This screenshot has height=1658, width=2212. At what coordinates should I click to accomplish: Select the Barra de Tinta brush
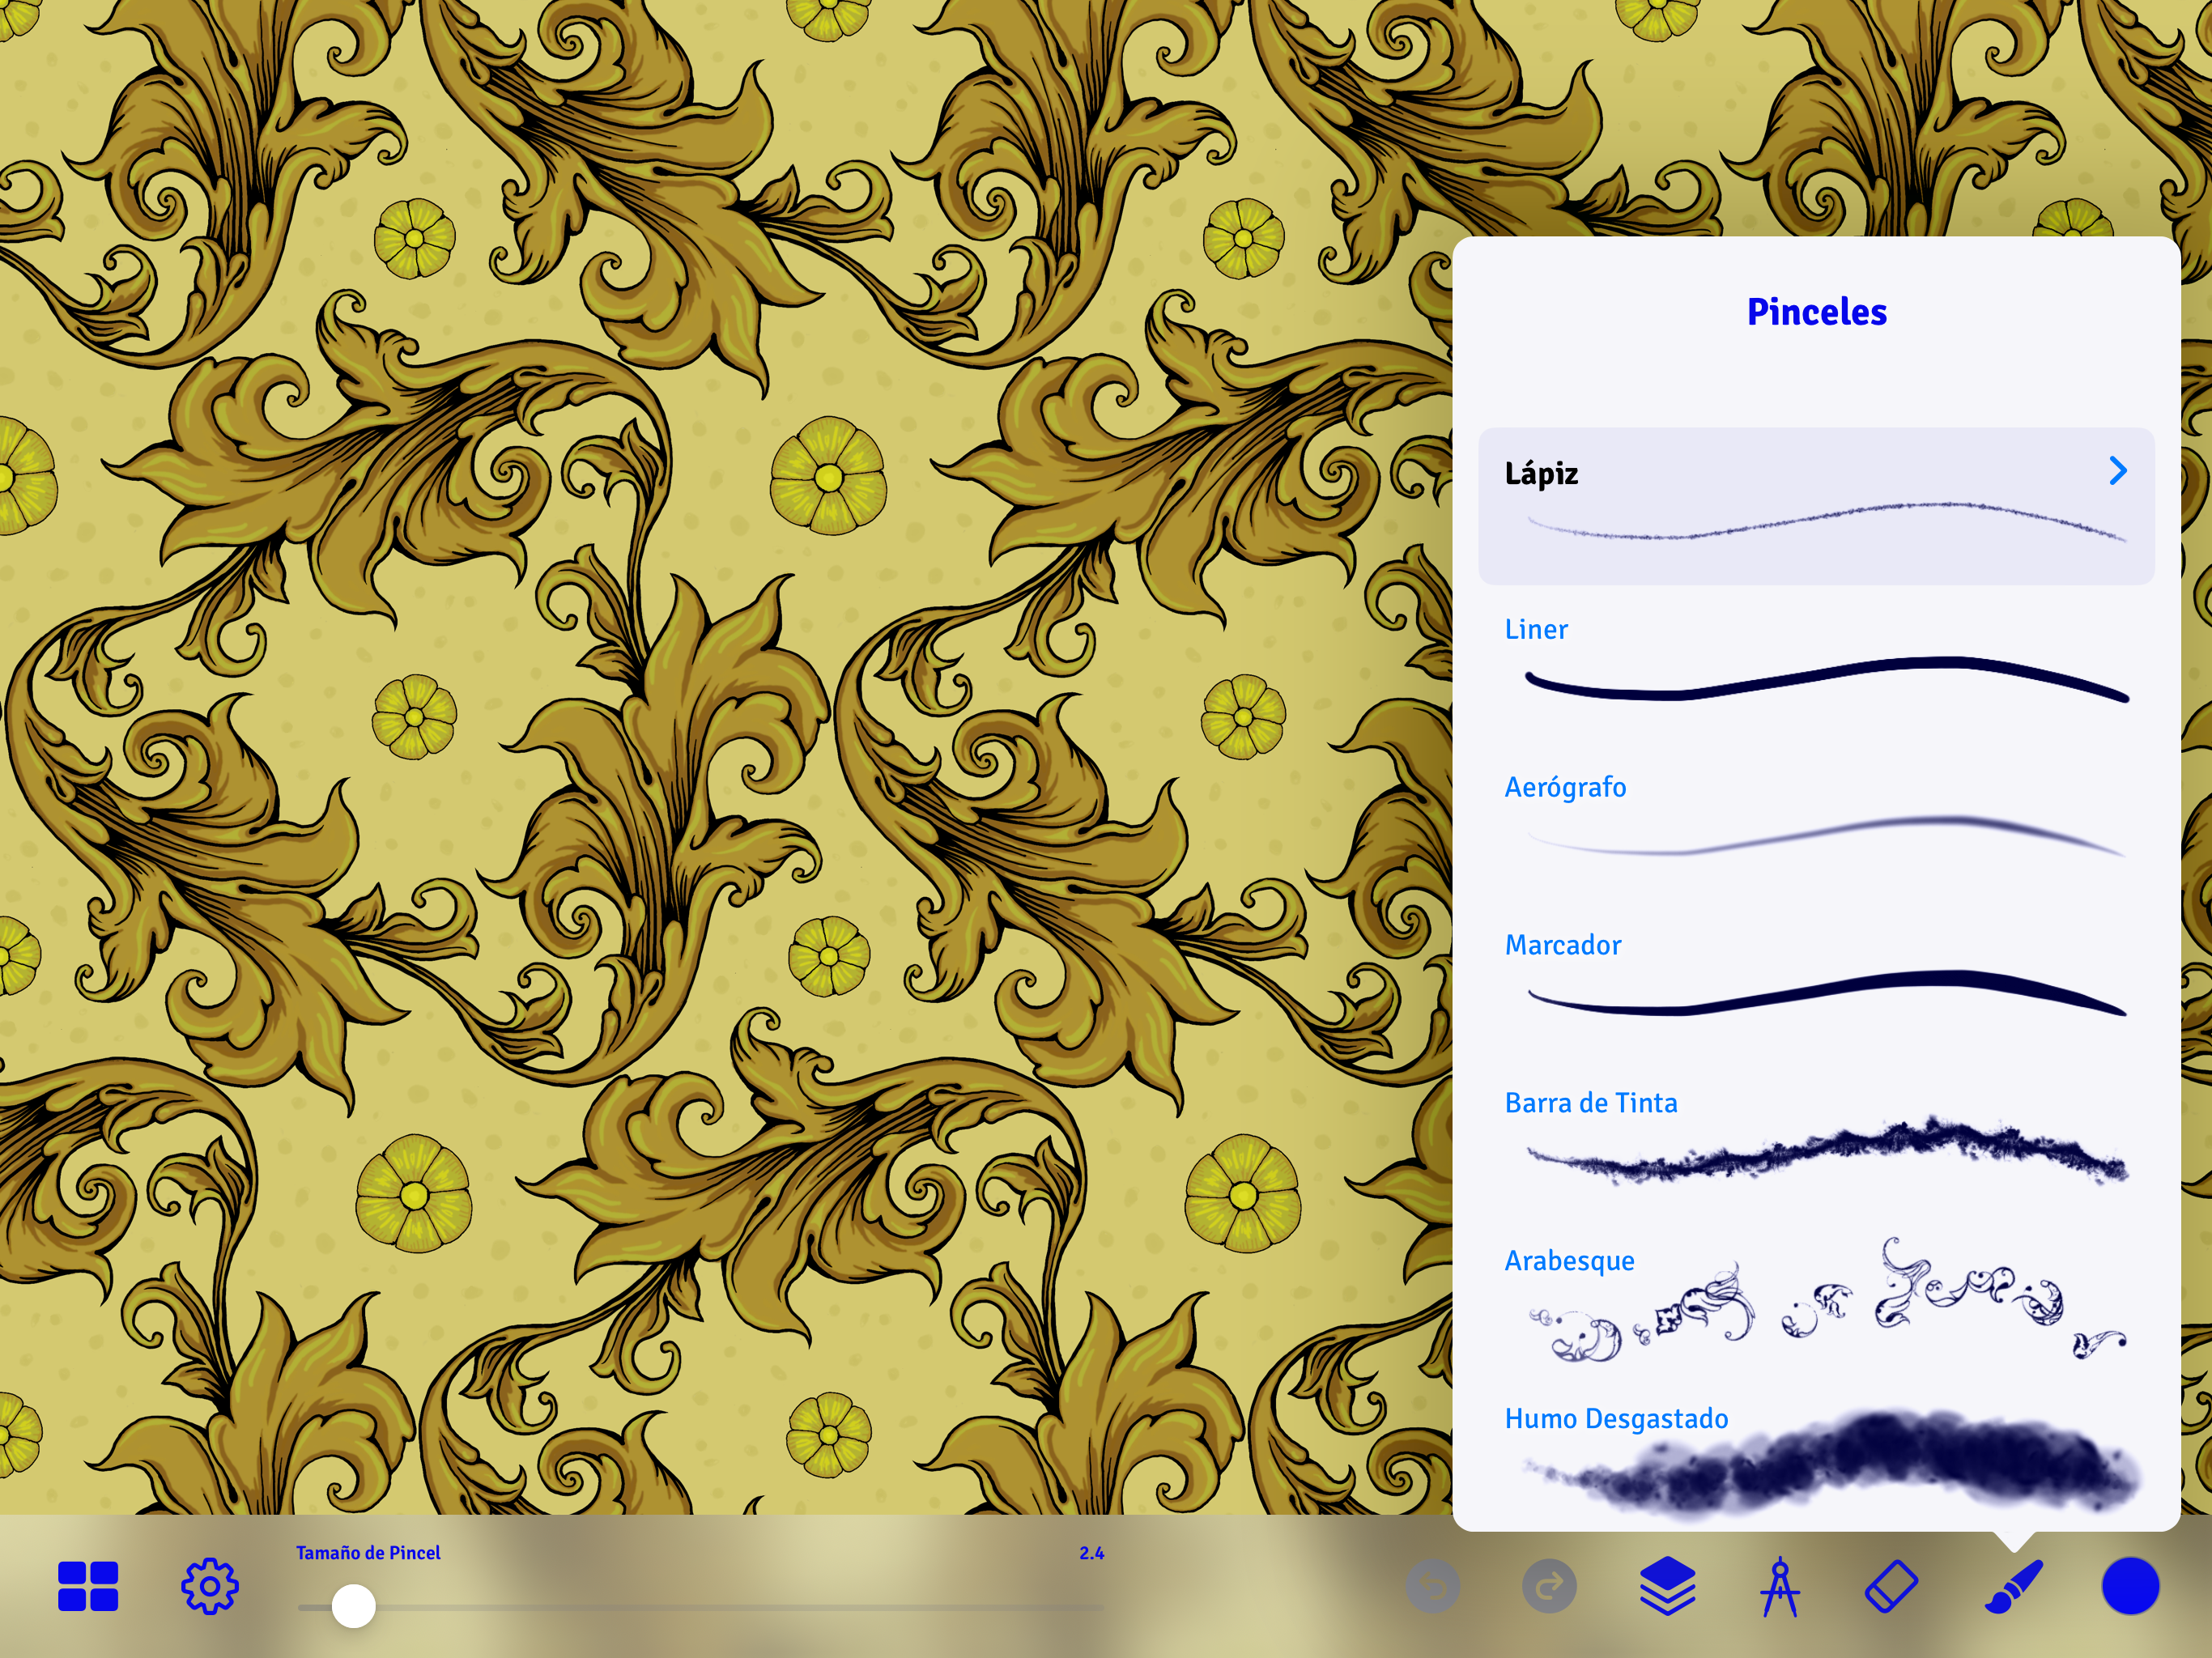(1816, 1139)
